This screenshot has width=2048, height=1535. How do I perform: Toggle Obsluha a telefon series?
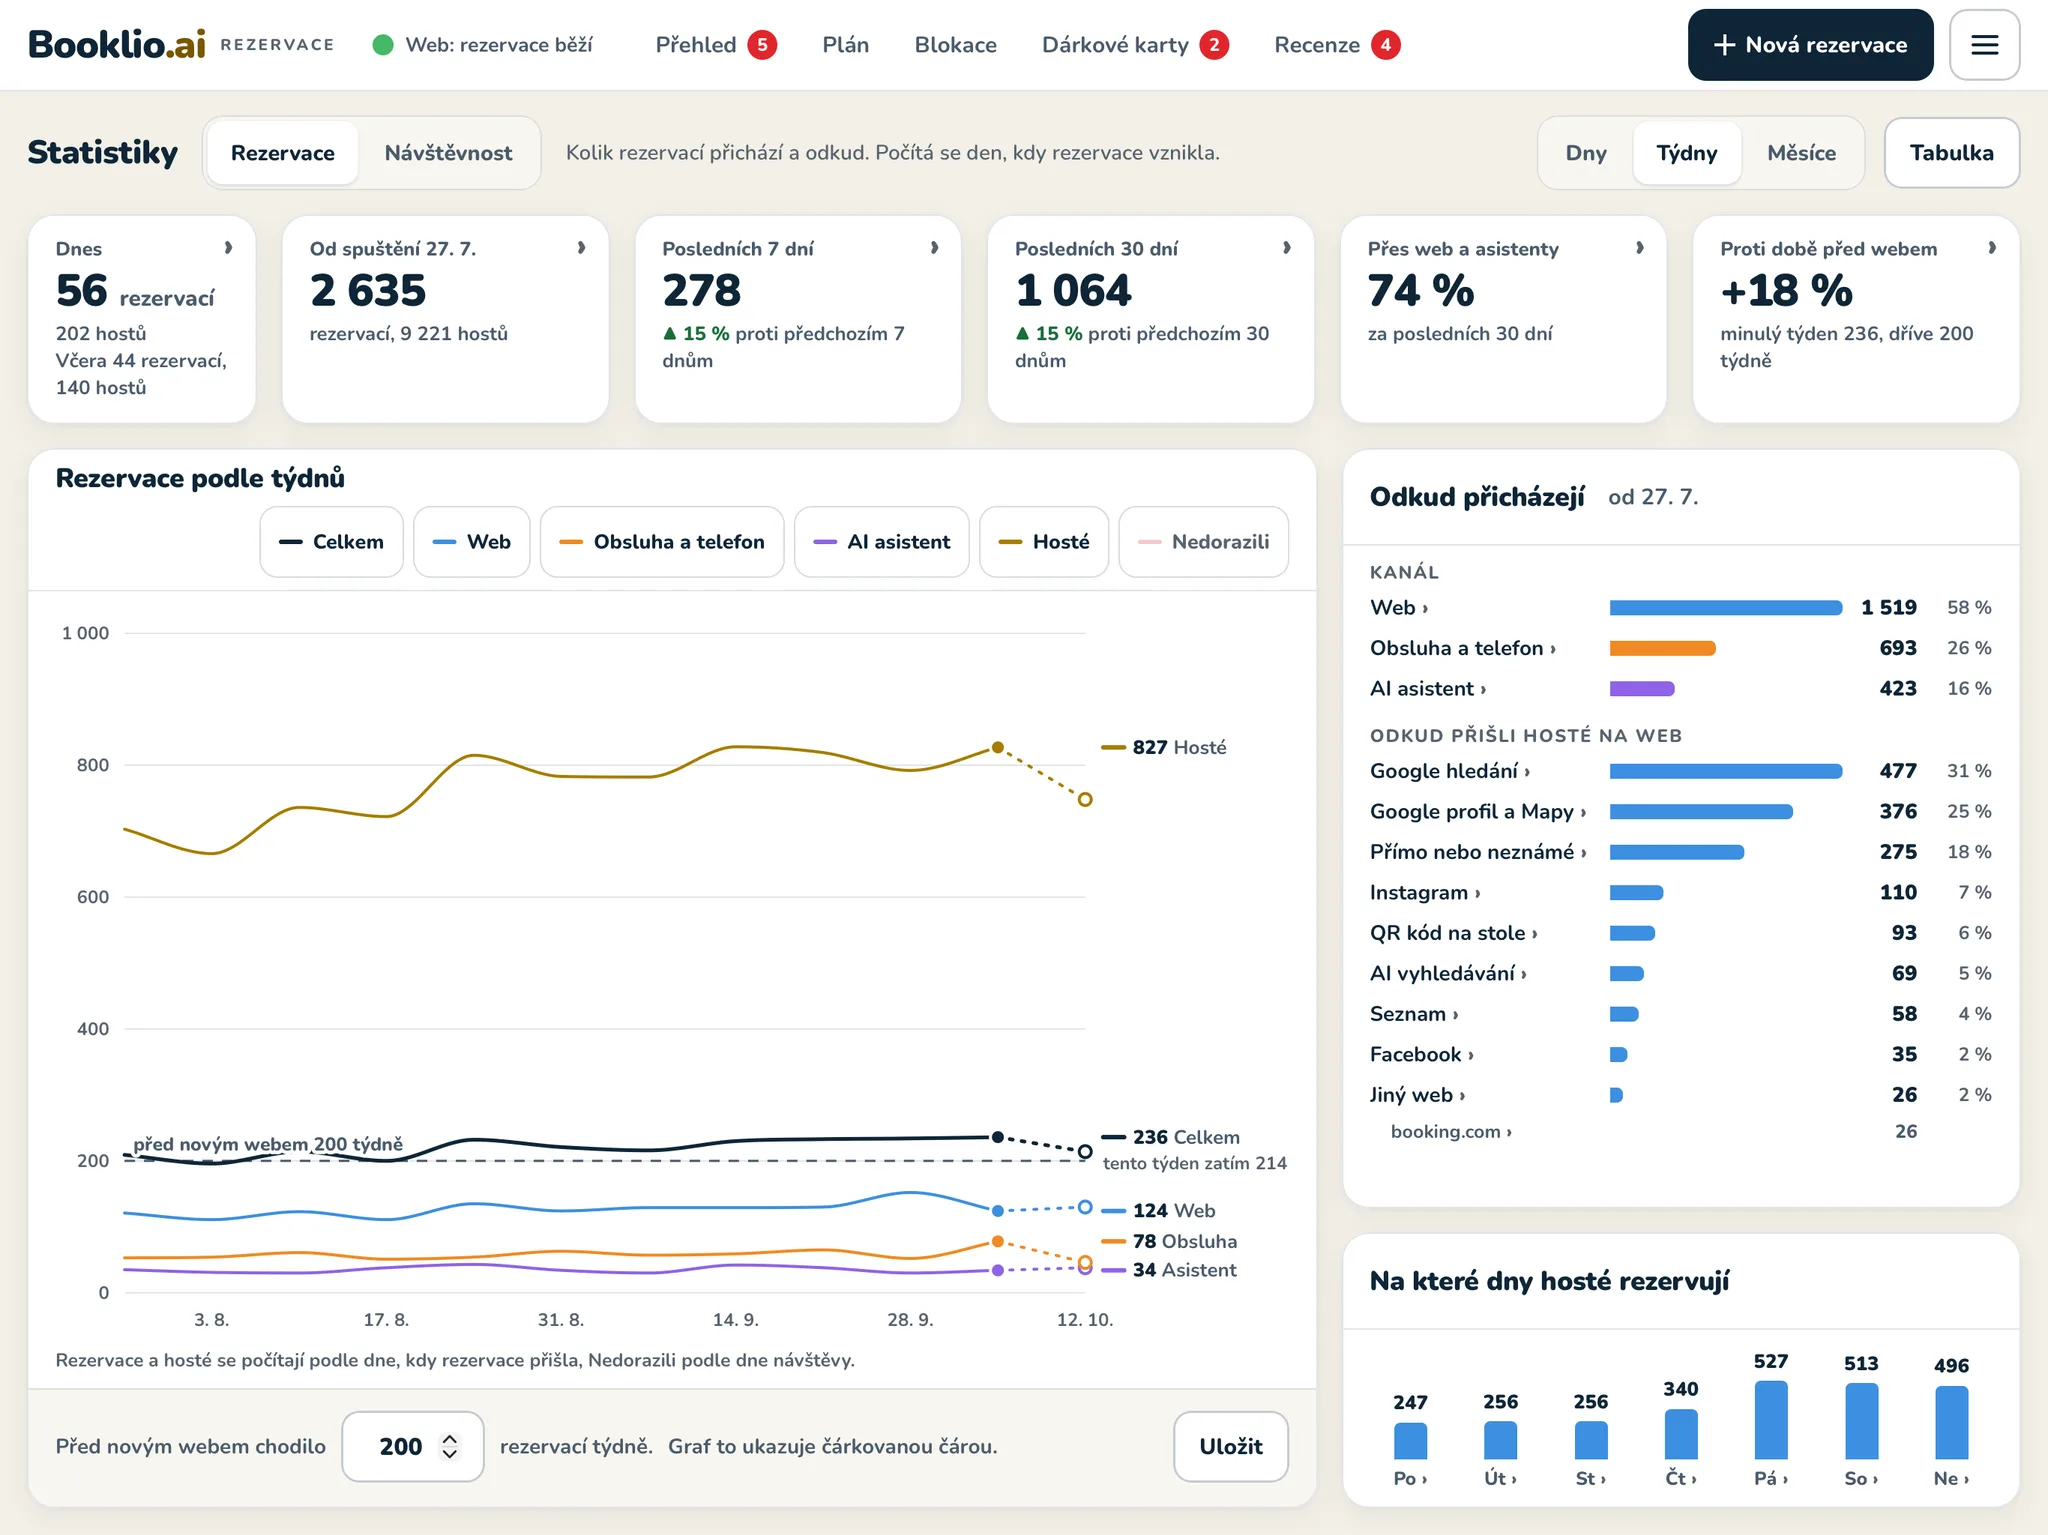662,542
